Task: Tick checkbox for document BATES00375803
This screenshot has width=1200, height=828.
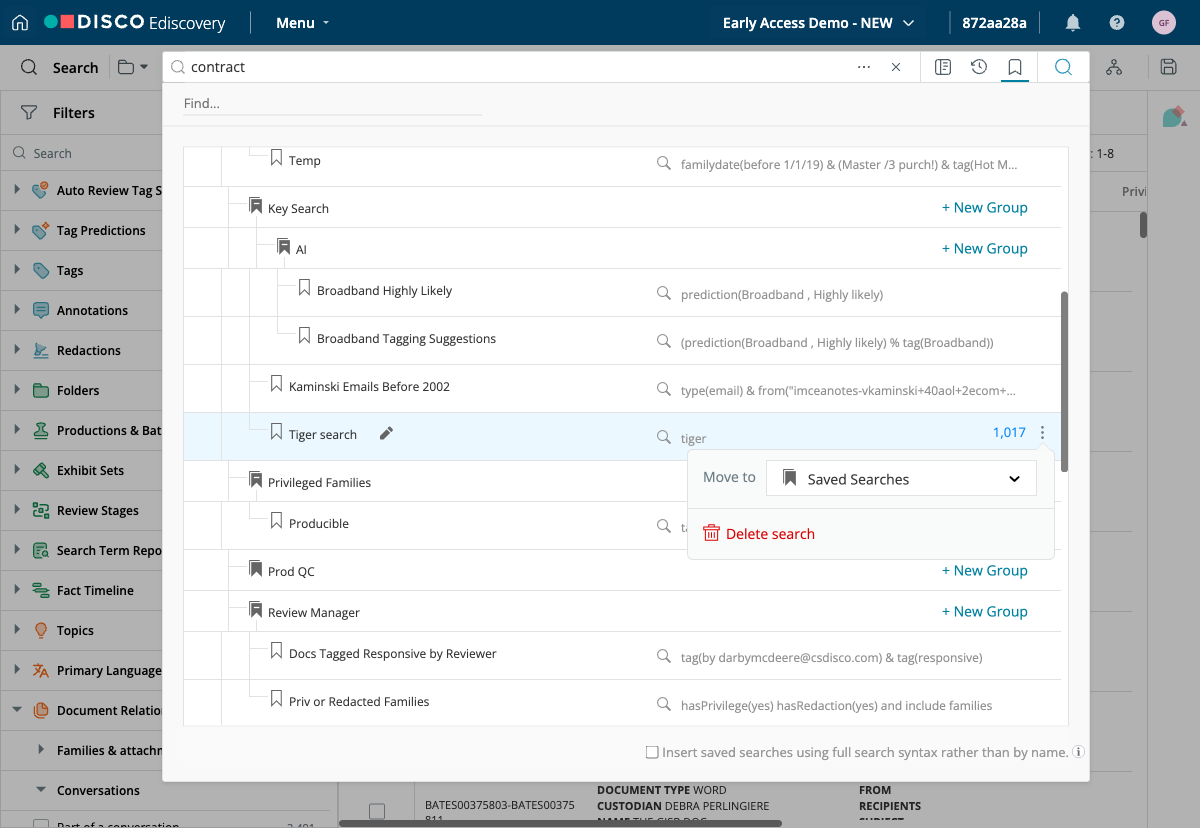Action: pos(376,811)
